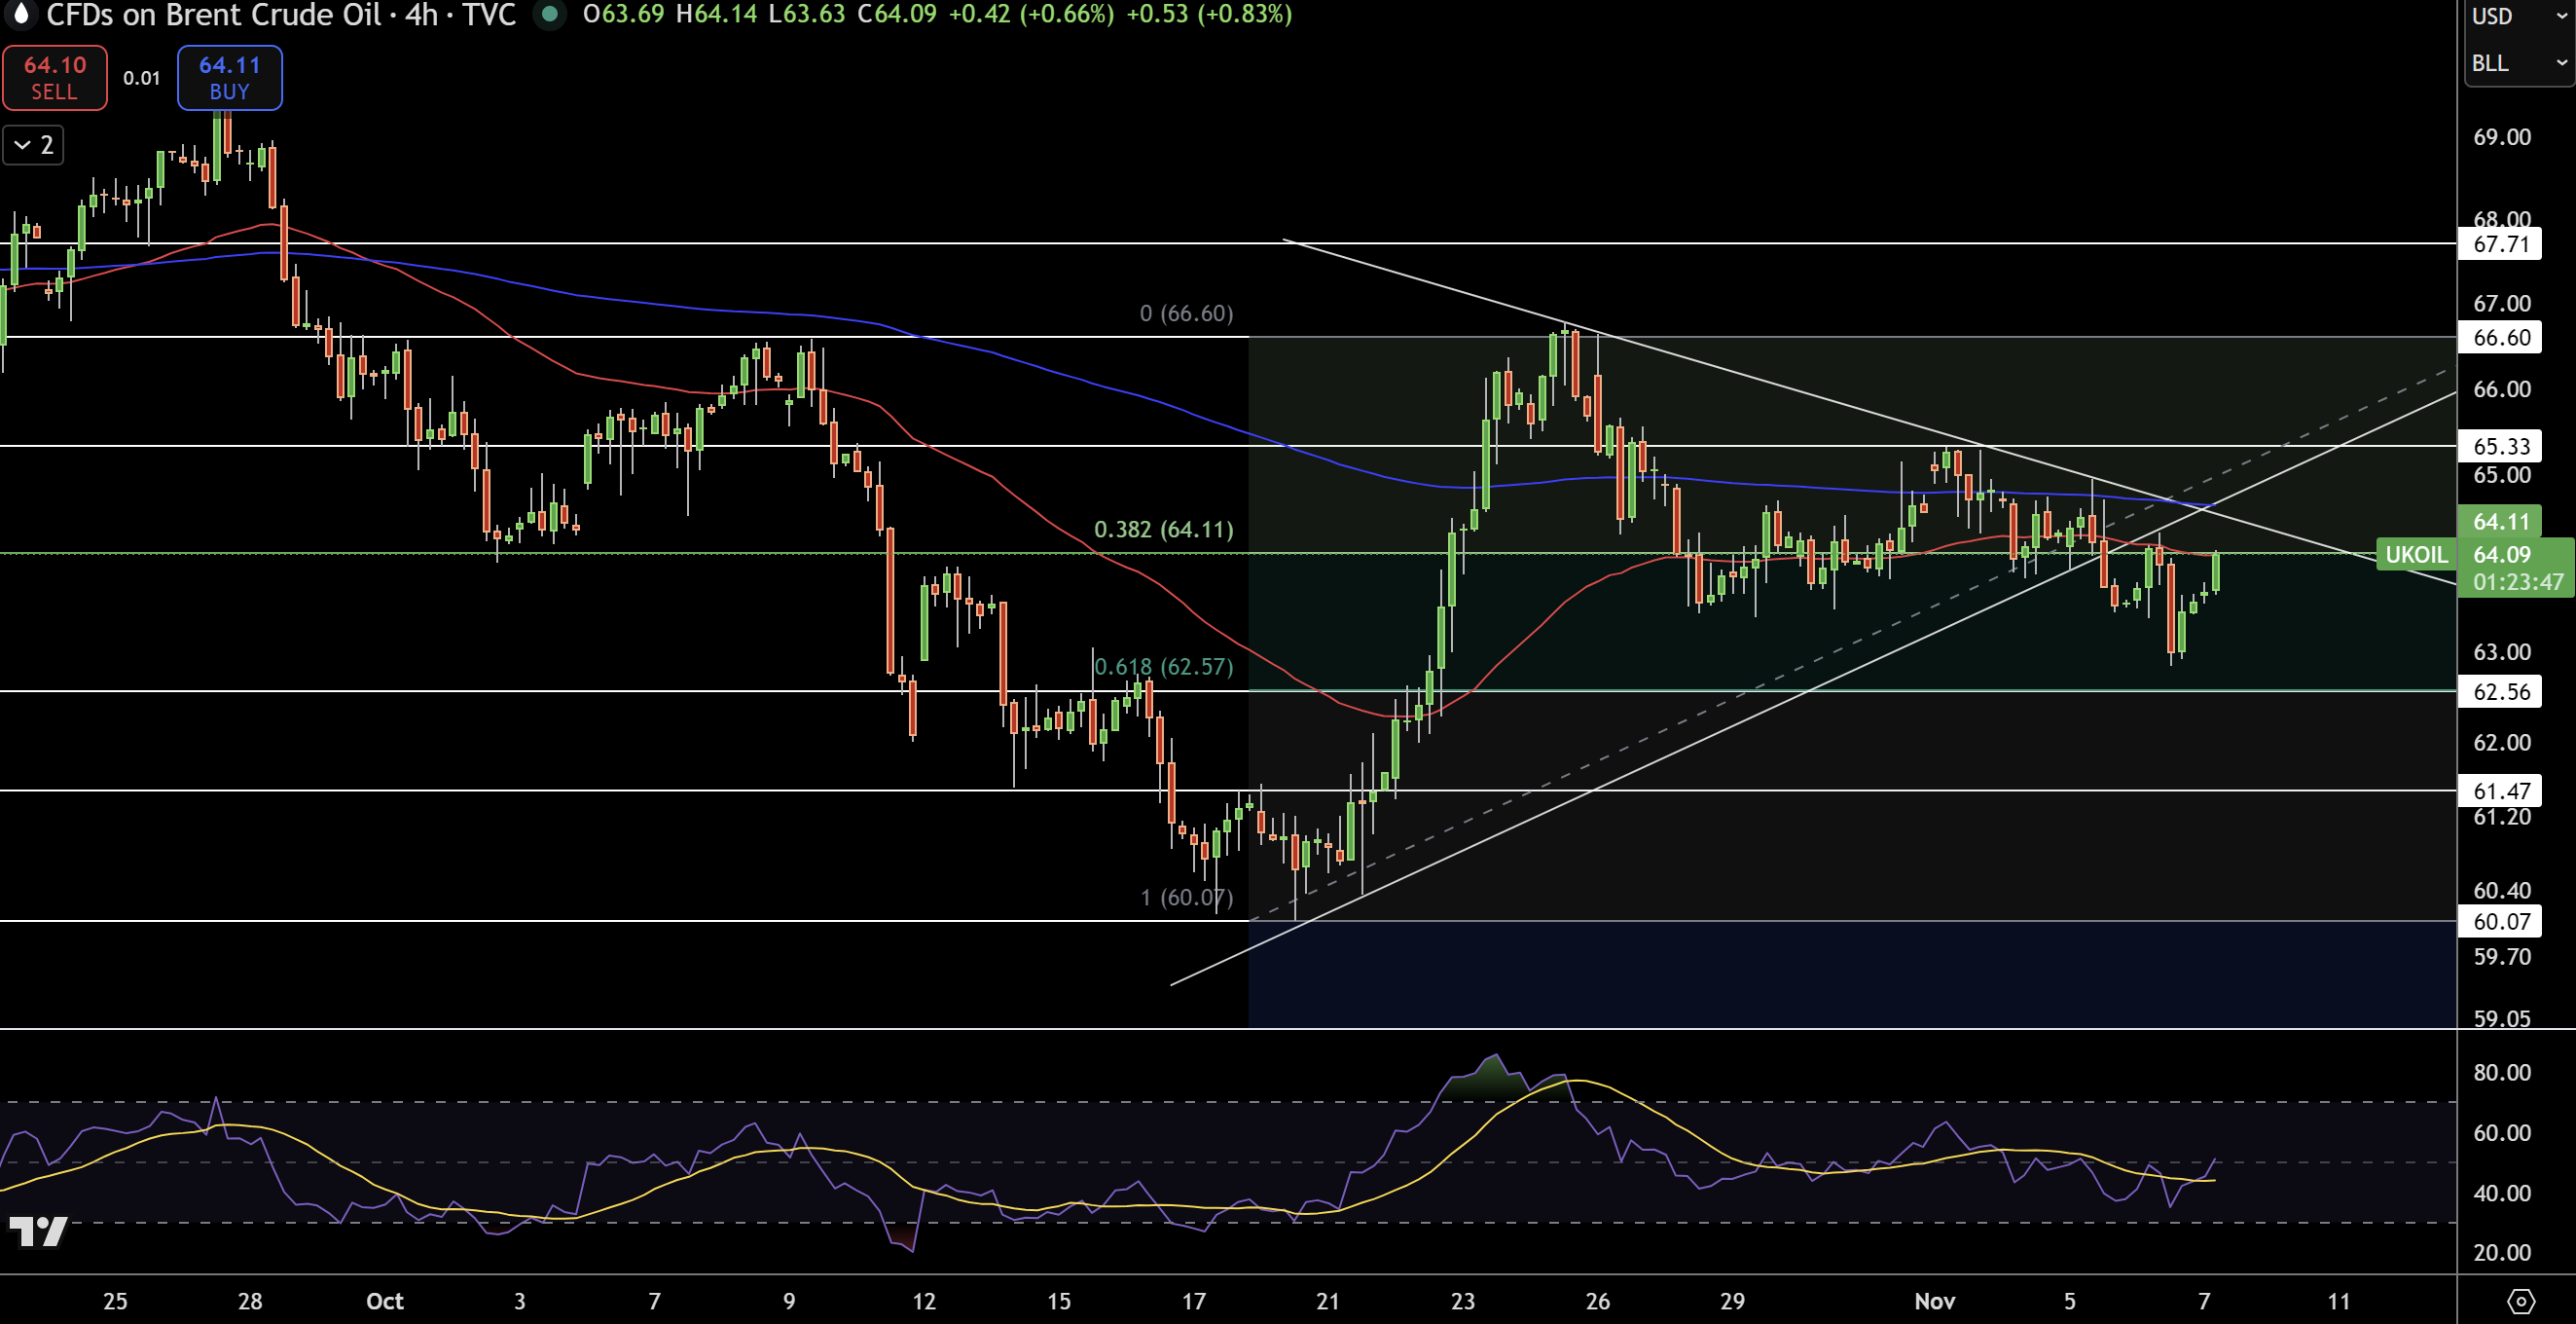Open chart settings gear icon at bottom right
This screenshot has height=1324, width=2576.
tap(2521, 1301)
